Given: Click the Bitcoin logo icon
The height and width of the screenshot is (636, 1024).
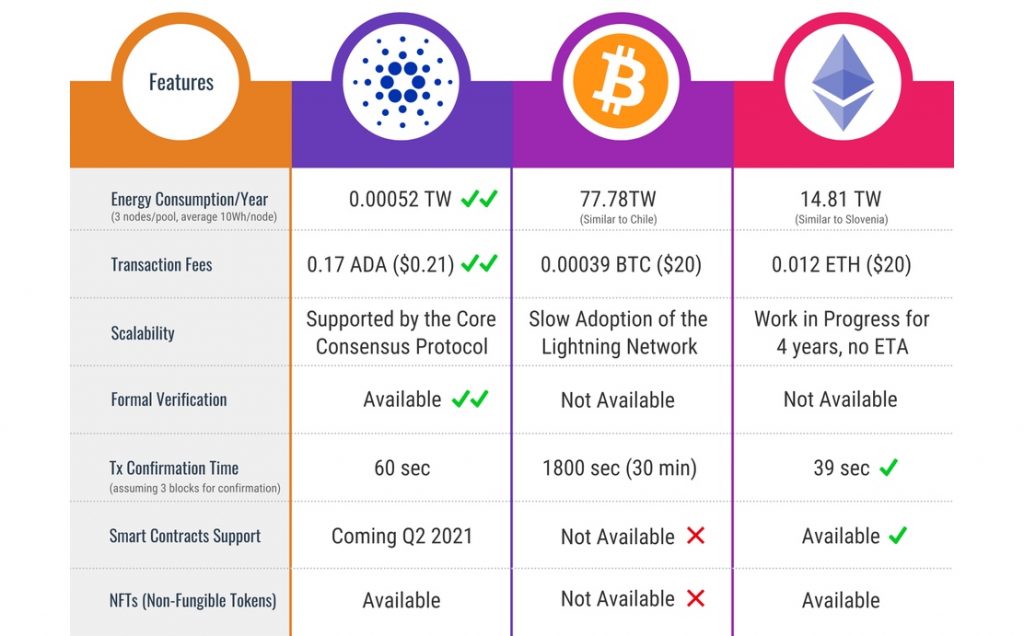Looking at the screenshot, I should click(621, 79).
